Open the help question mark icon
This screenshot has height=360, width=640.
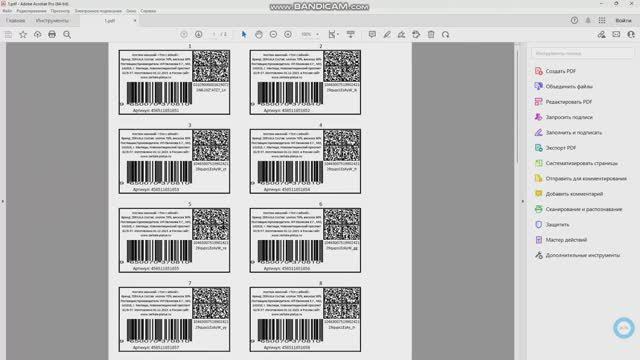click(x=574, y=20)
